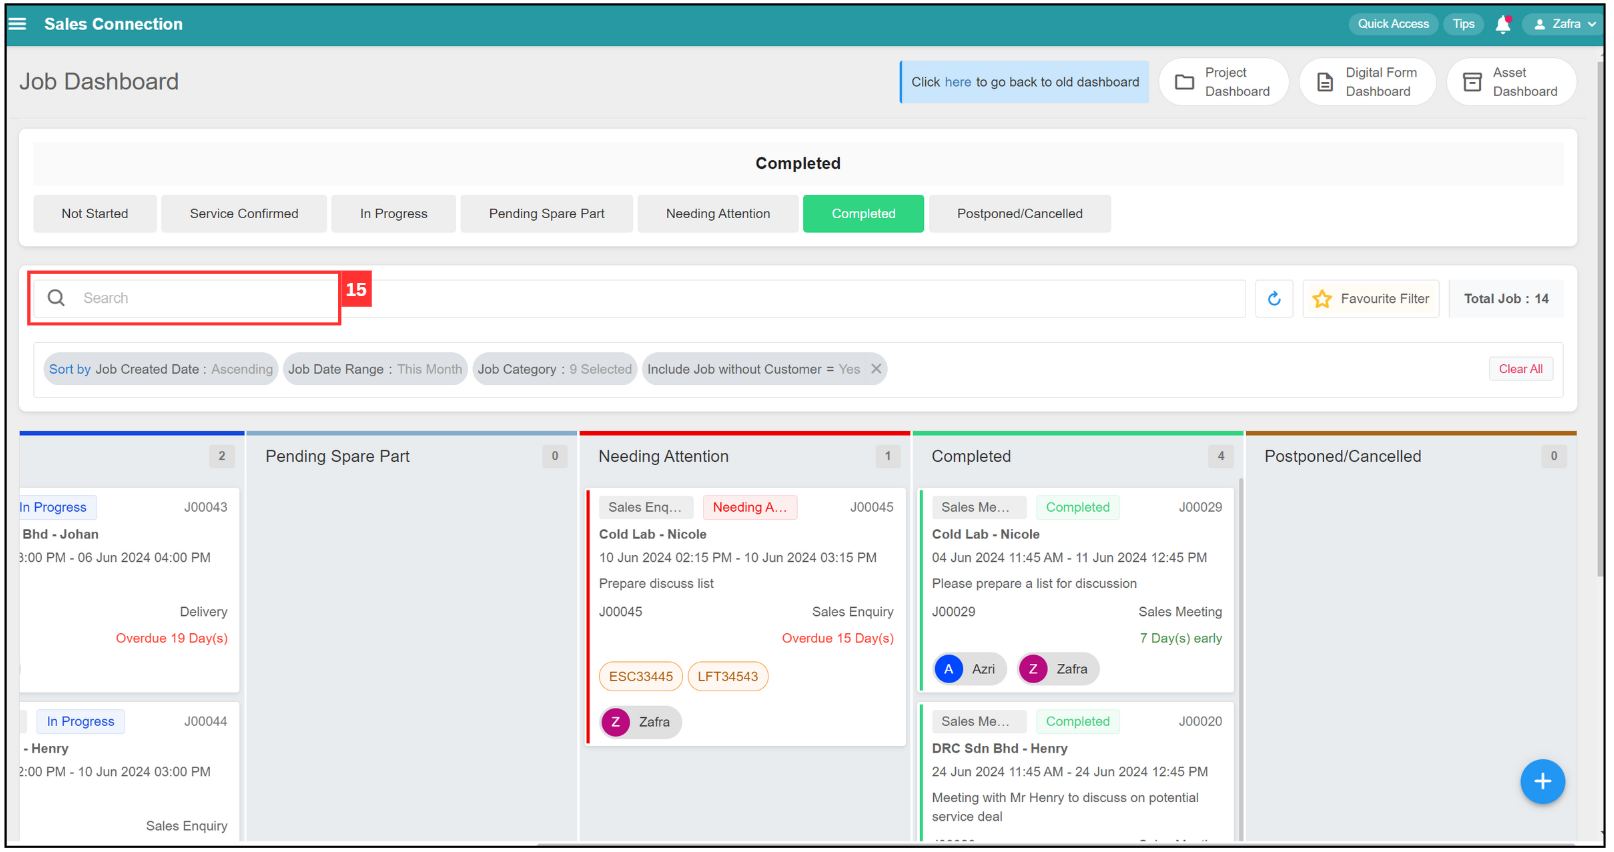Click the Favourite Filter star icon
This screenshot has width=1614, height=852.
[1322, 299]
